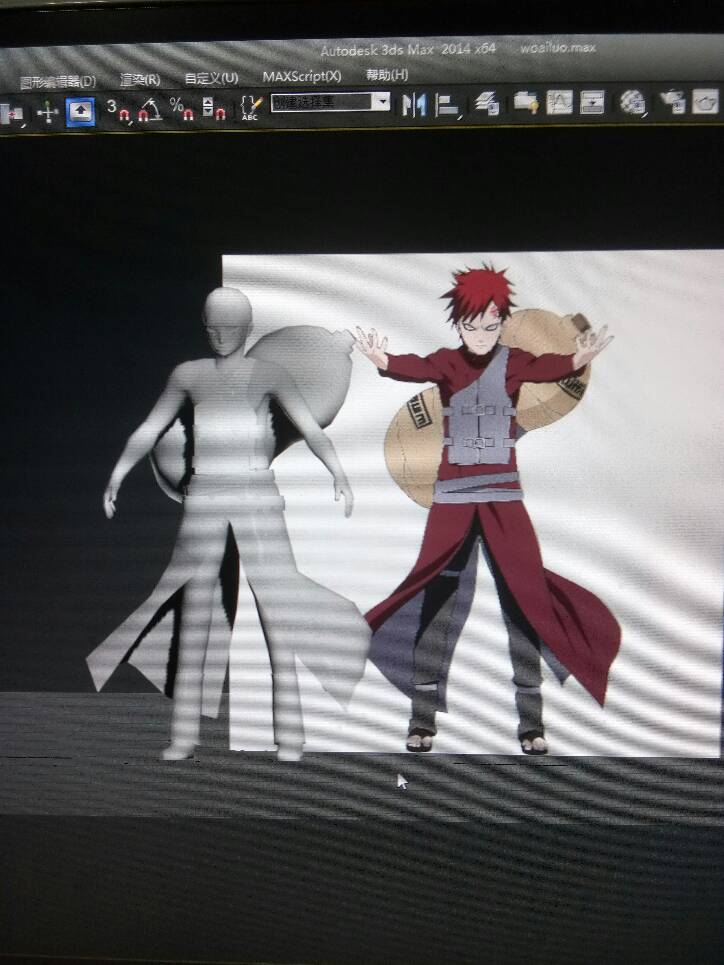Open the Material Editor
The height and width of the screenshot is (965, 724).
[633, 102]
